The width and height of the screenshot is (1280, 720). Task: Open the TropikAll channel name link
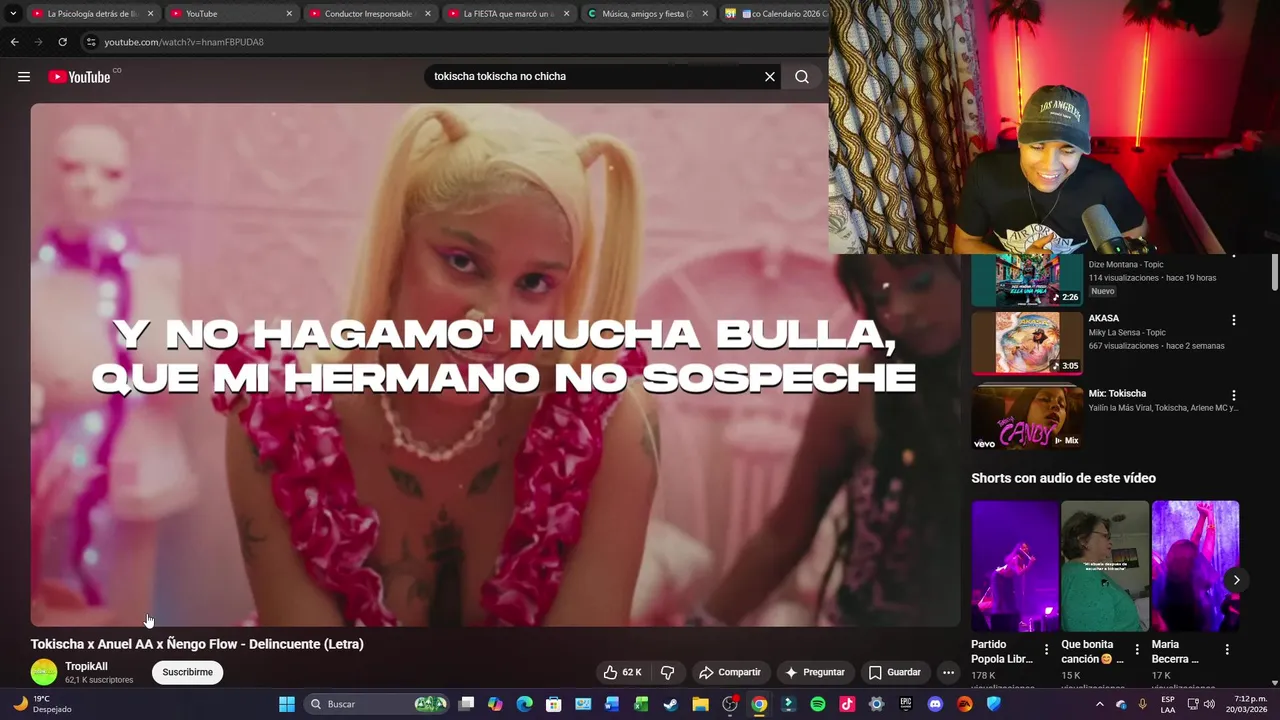click(x=86, y=666)
